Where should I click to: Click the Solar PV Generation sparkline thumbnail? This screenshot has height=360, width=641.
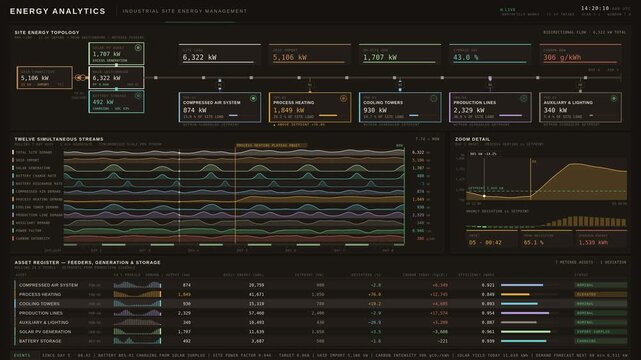coord(137,331)
